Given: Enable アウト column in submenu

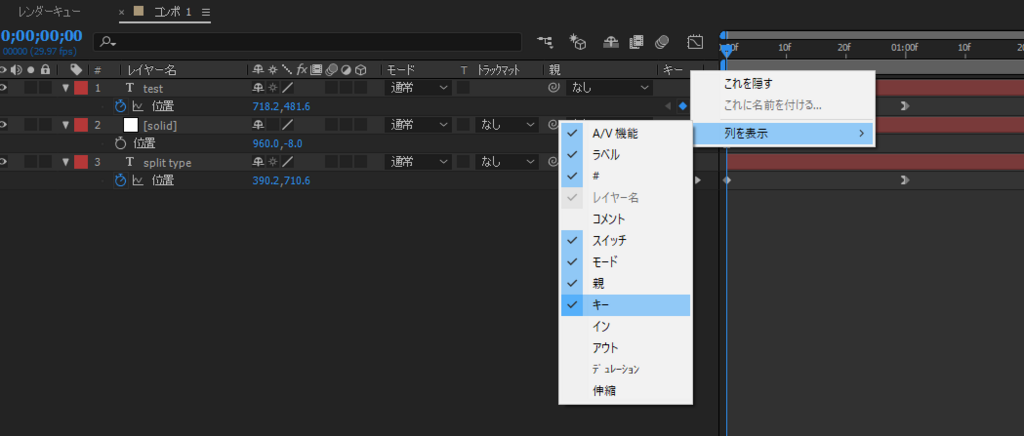Looking at the screenshot, I should pyautogui.click(x=625, y=347).
